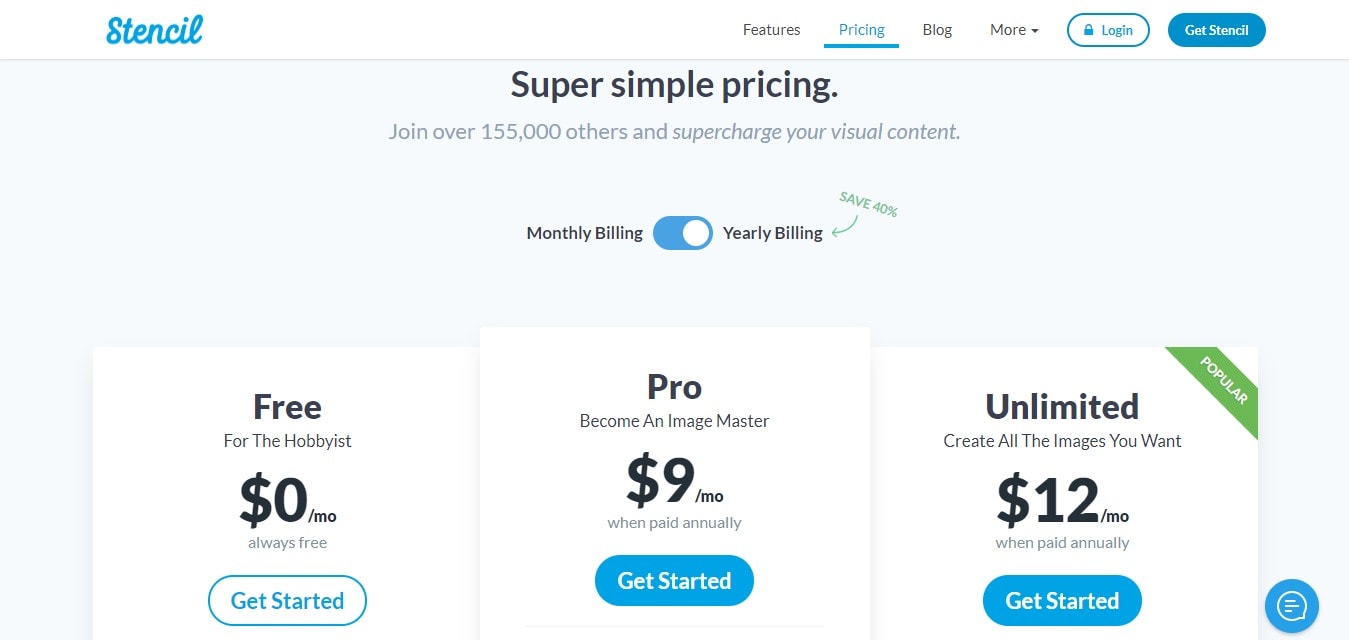Image resolution: width=1349 pixels, height=640 pixels.
Task: Open the Blog page
Action: tap(937, 30)
